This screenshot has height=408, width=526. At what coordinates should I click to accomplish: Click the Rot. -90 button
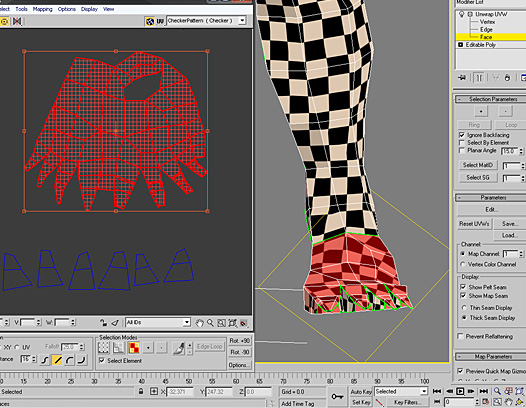pos(240,352)
